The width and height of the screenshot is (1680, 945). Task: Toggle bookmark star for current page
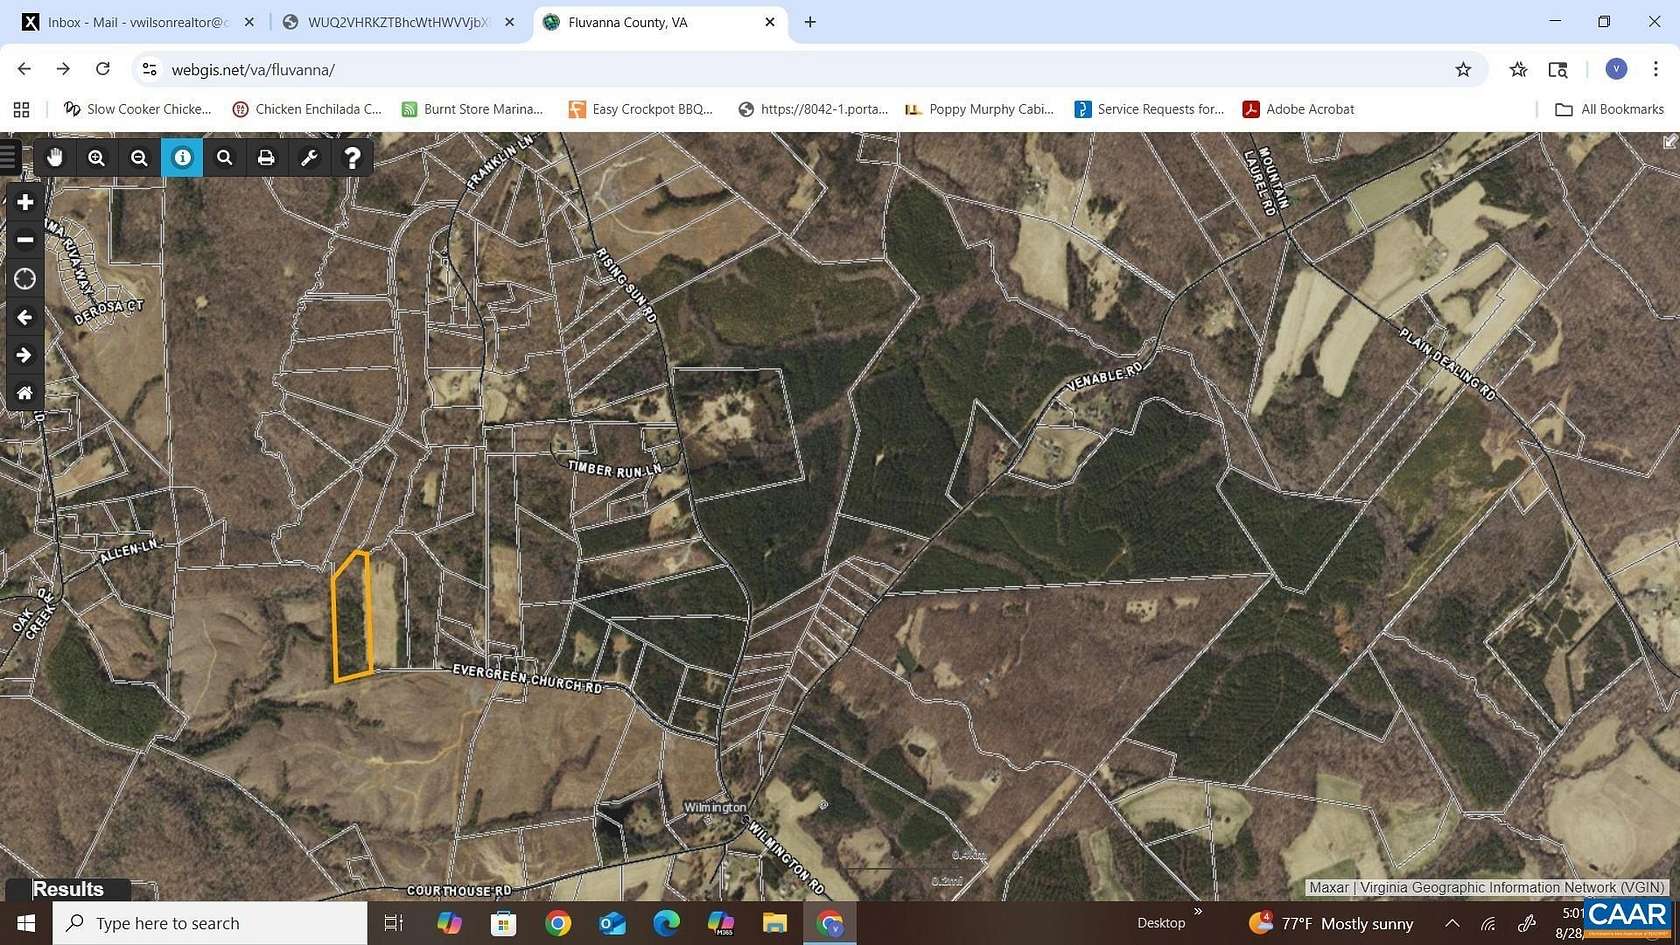1463,69
